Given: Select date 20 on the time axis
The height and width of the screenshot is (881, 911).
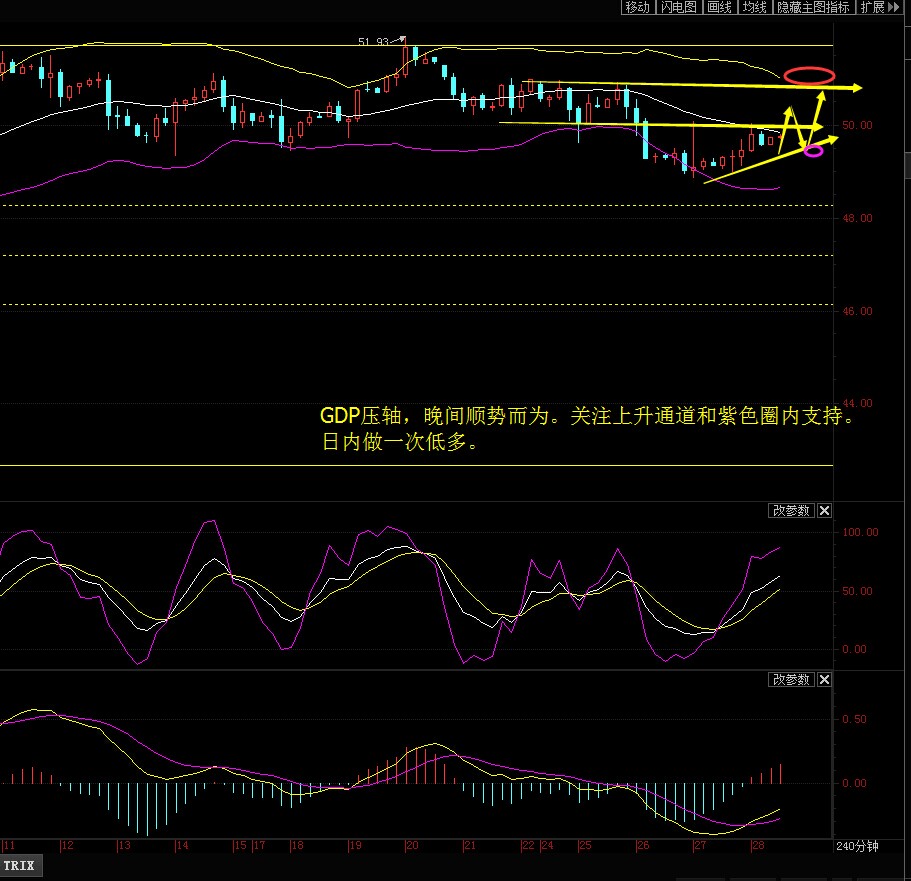Looking at the screenshot, I should (x=412, y=846).
